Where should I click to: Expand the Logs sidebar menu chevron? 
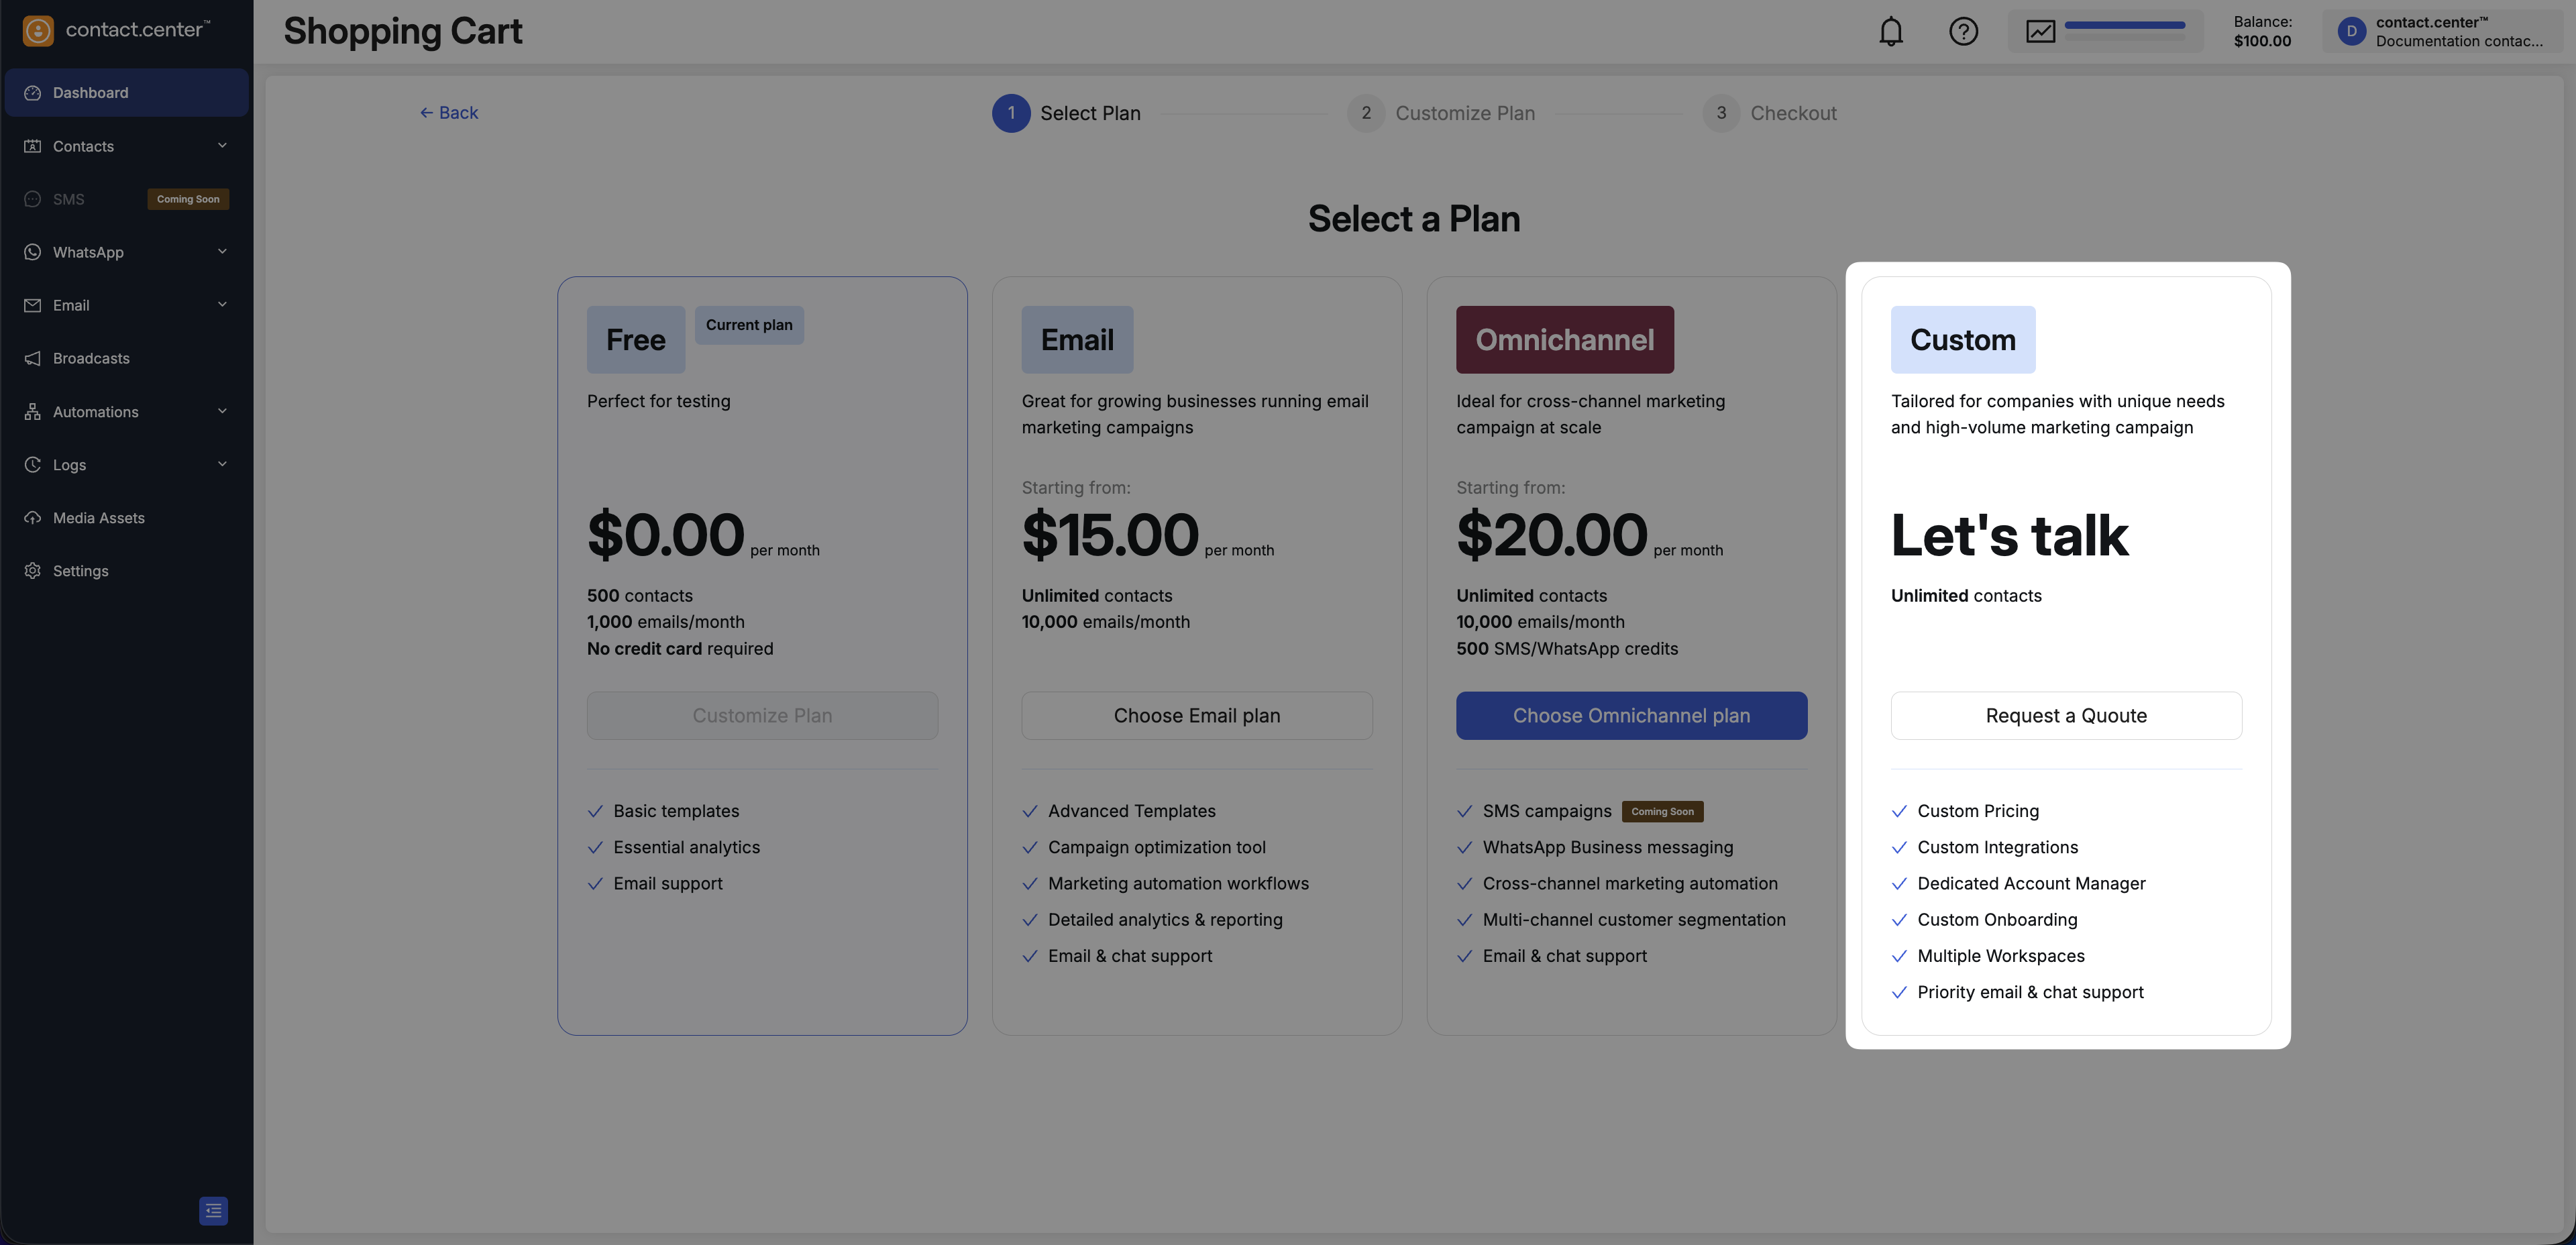click(x=222, y=464)
